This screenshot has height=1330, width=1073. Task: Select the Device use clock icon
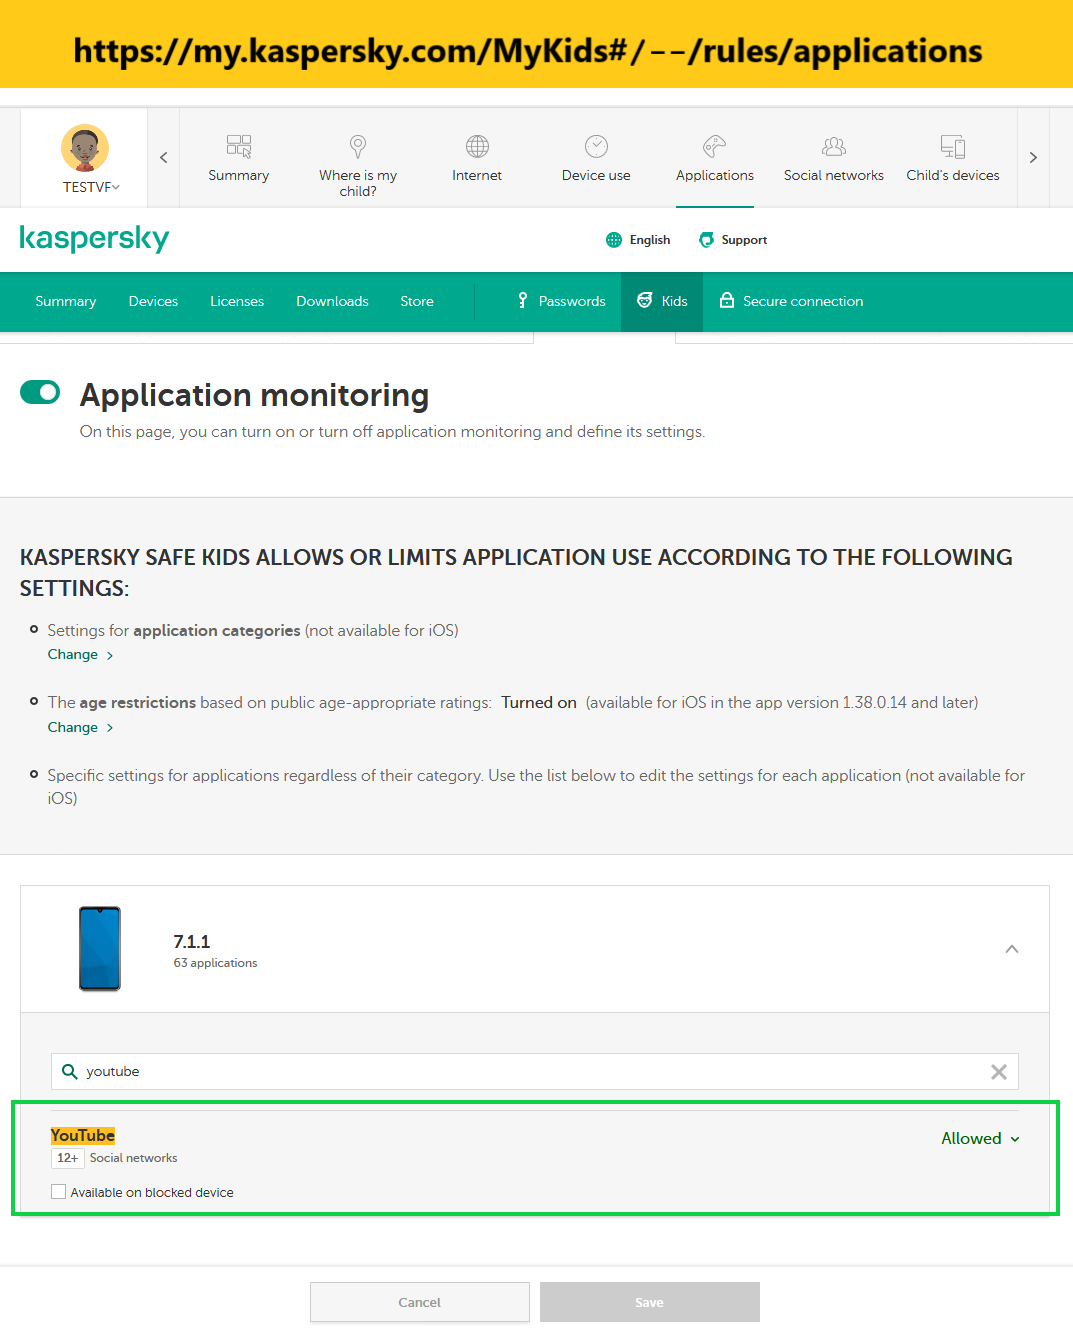click(x=596, y=147)
